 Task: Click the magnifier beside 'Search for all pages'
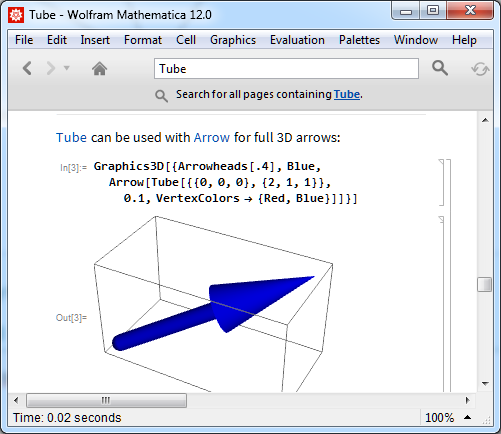tap(161, 96)
